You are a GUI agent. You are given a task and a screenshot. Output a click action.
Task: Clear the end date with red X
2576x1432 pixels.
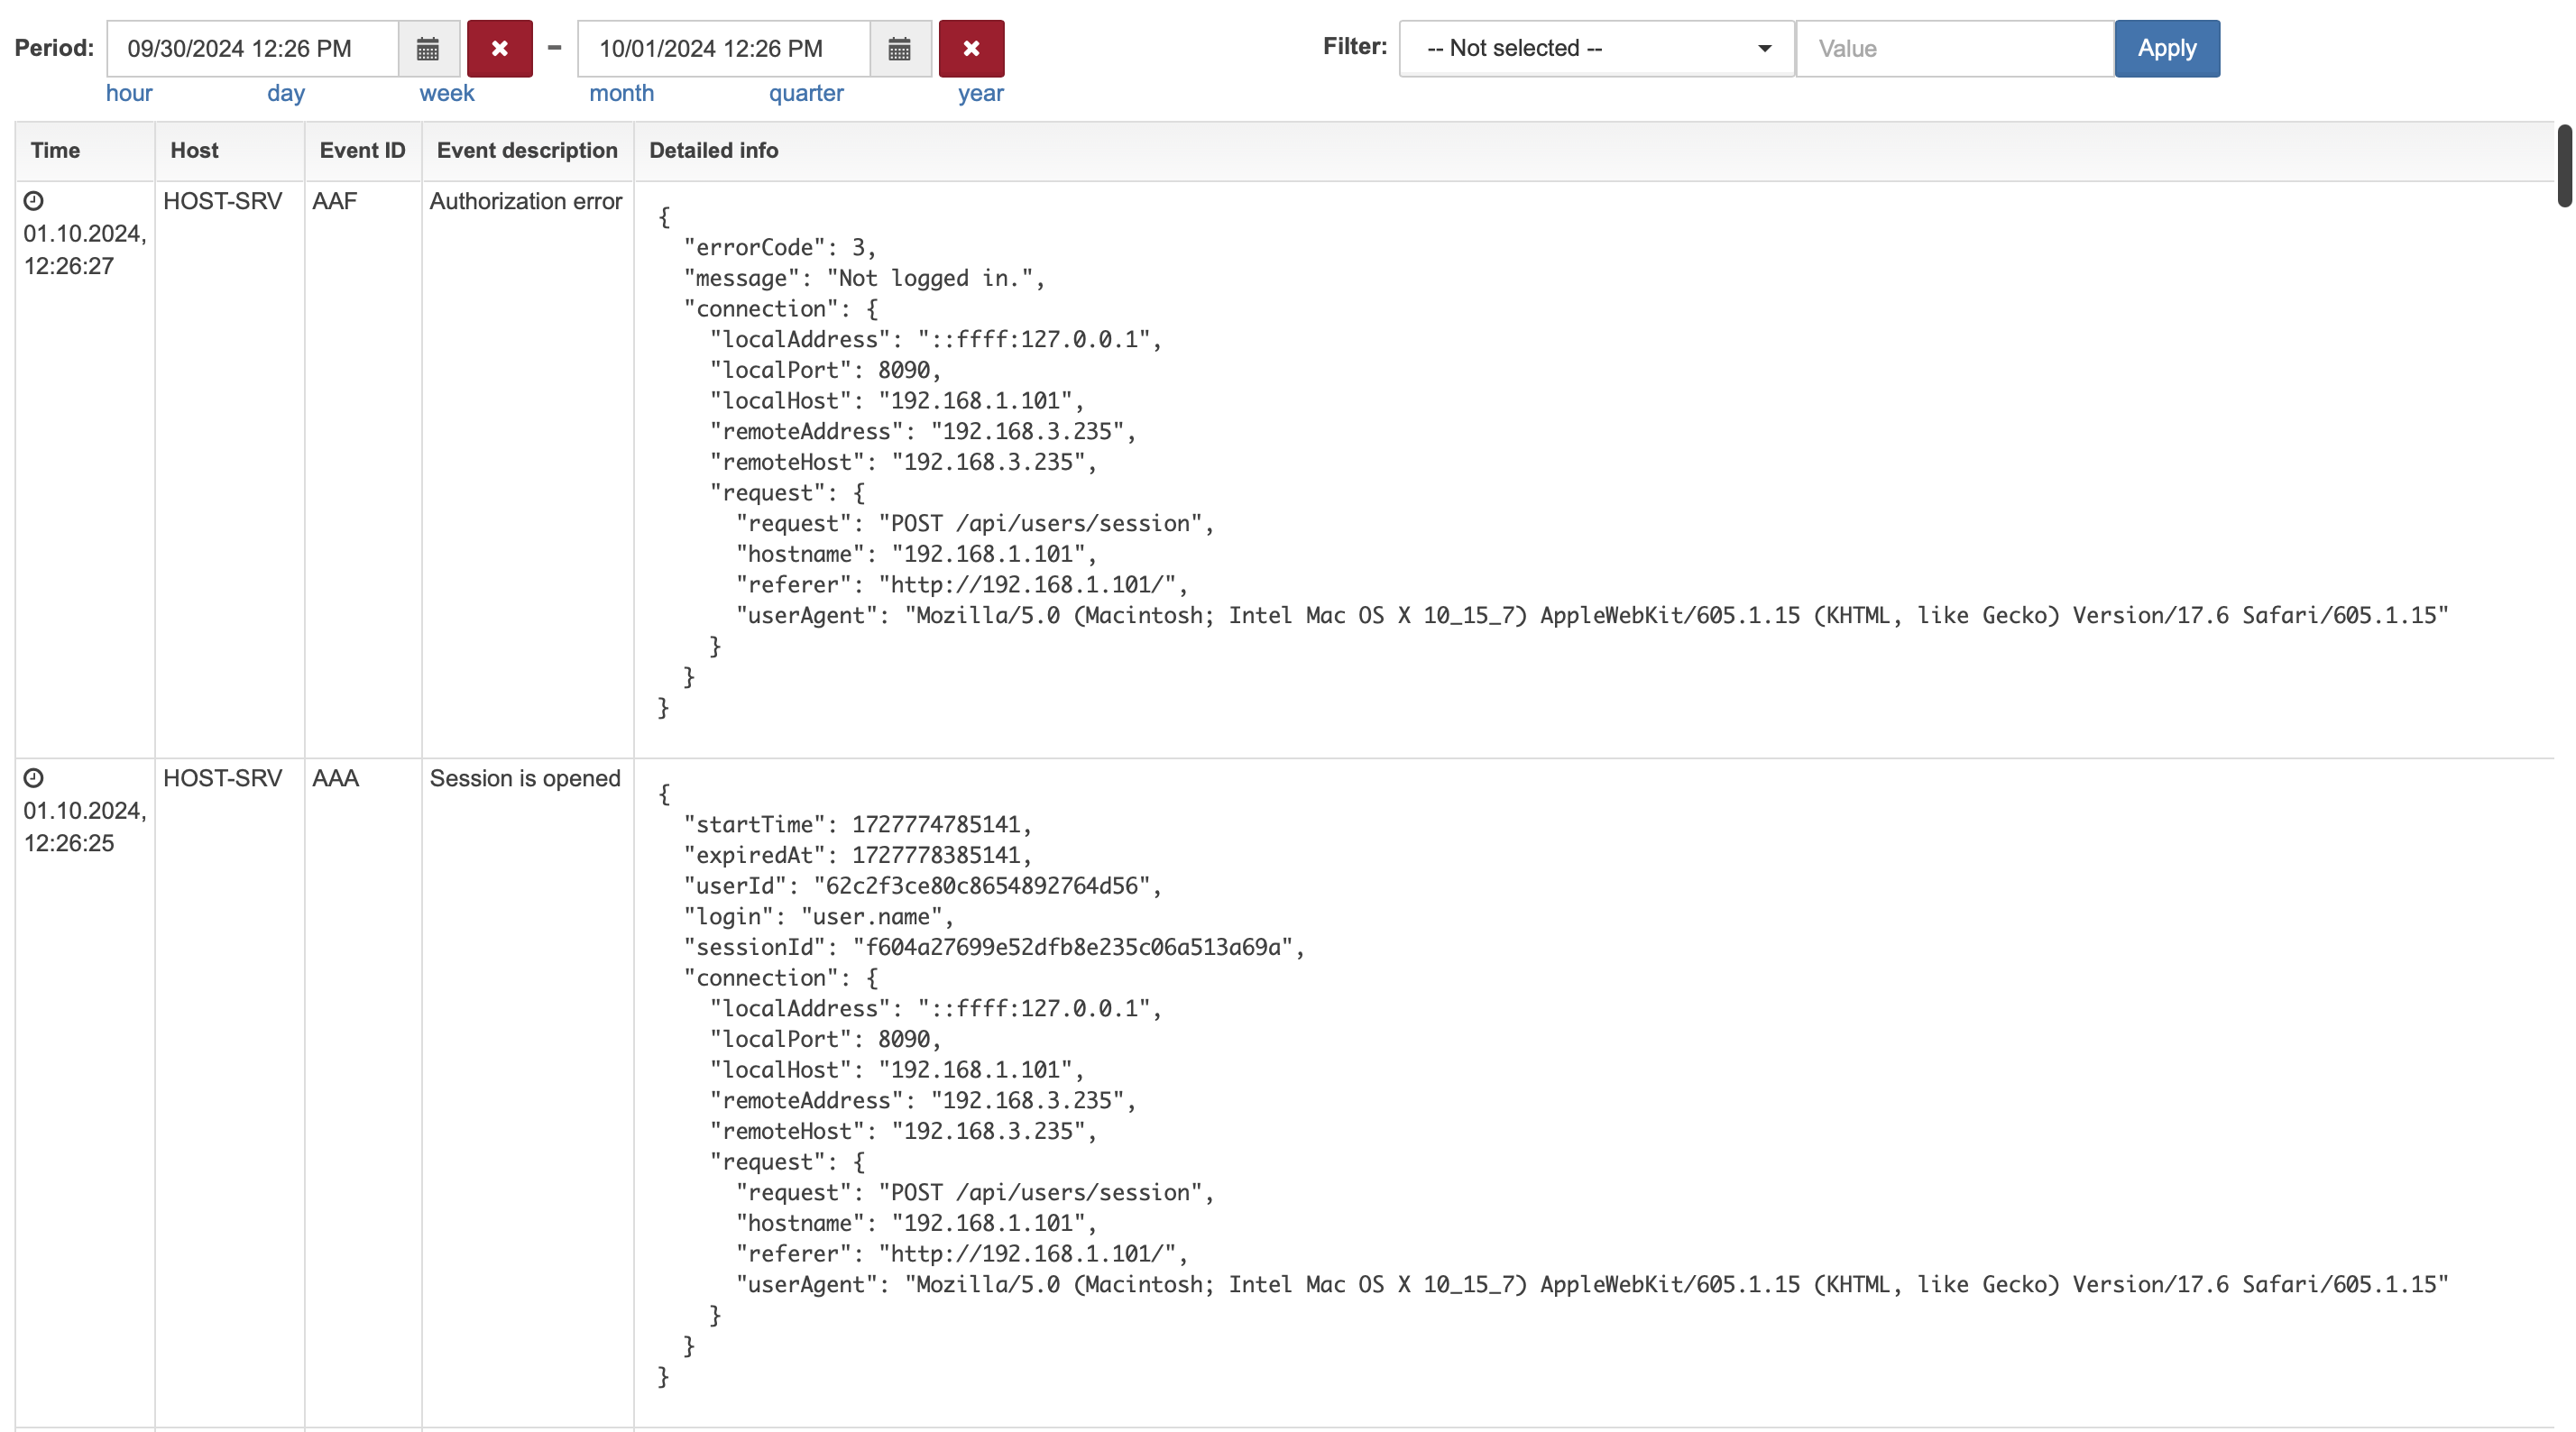click(x=971, y=48)
